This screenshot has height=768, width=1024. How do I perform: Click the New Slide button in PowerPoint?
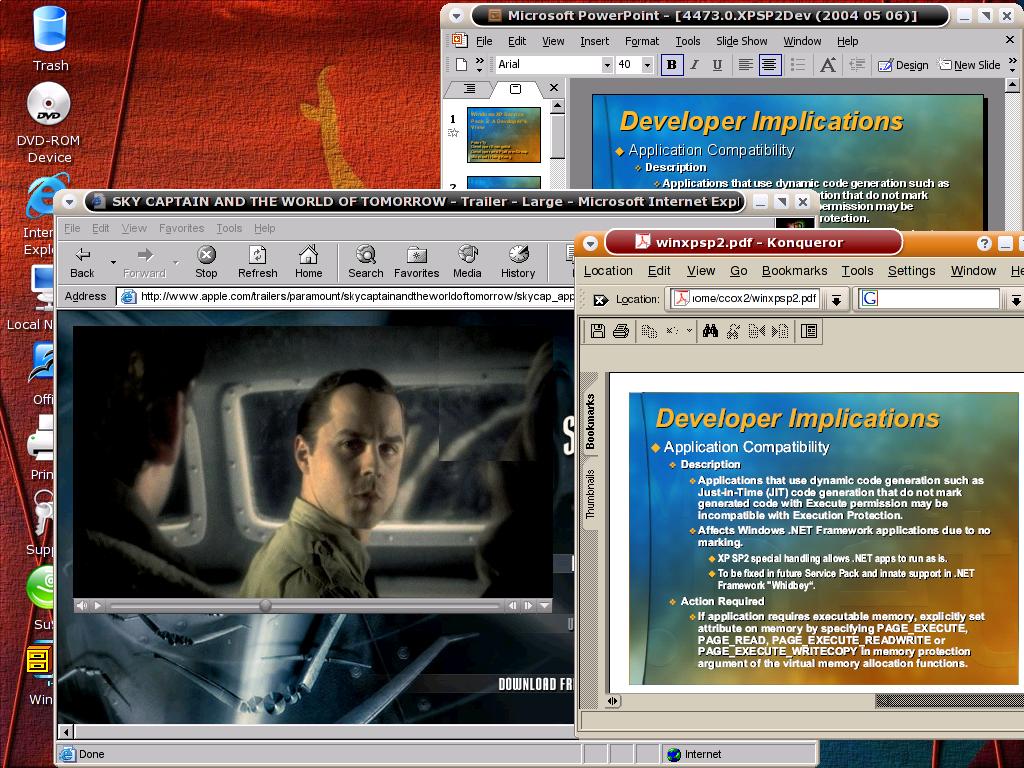[970, 65]
